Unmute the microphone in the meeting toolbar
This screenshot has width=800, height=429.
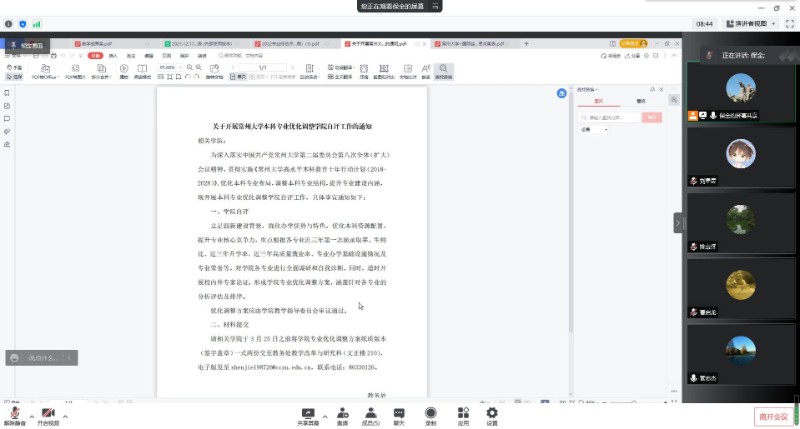click(15, 412)
